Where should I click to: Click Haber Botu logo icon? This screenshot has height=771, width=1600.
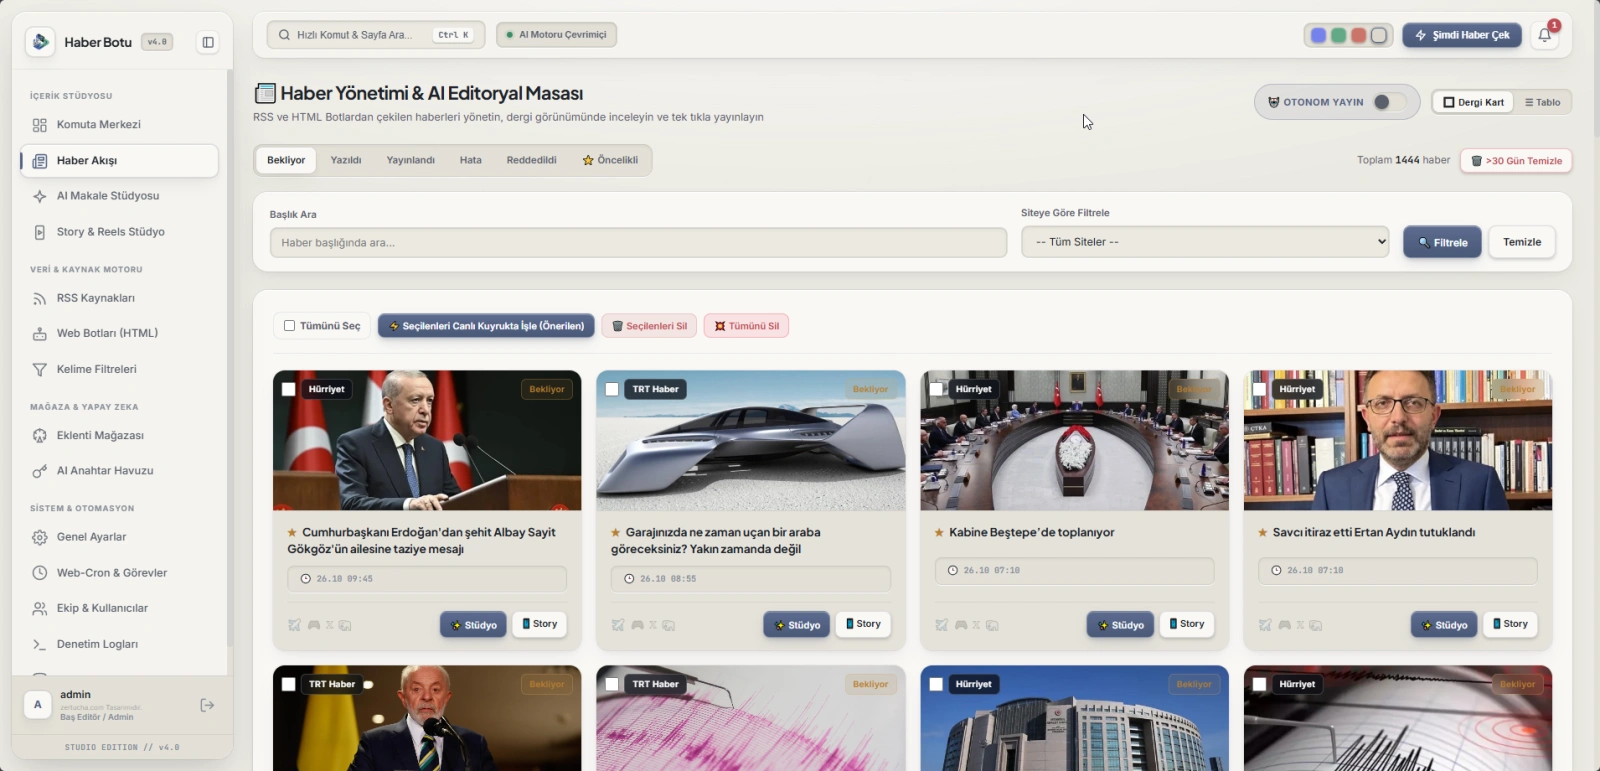click(40, 42)
